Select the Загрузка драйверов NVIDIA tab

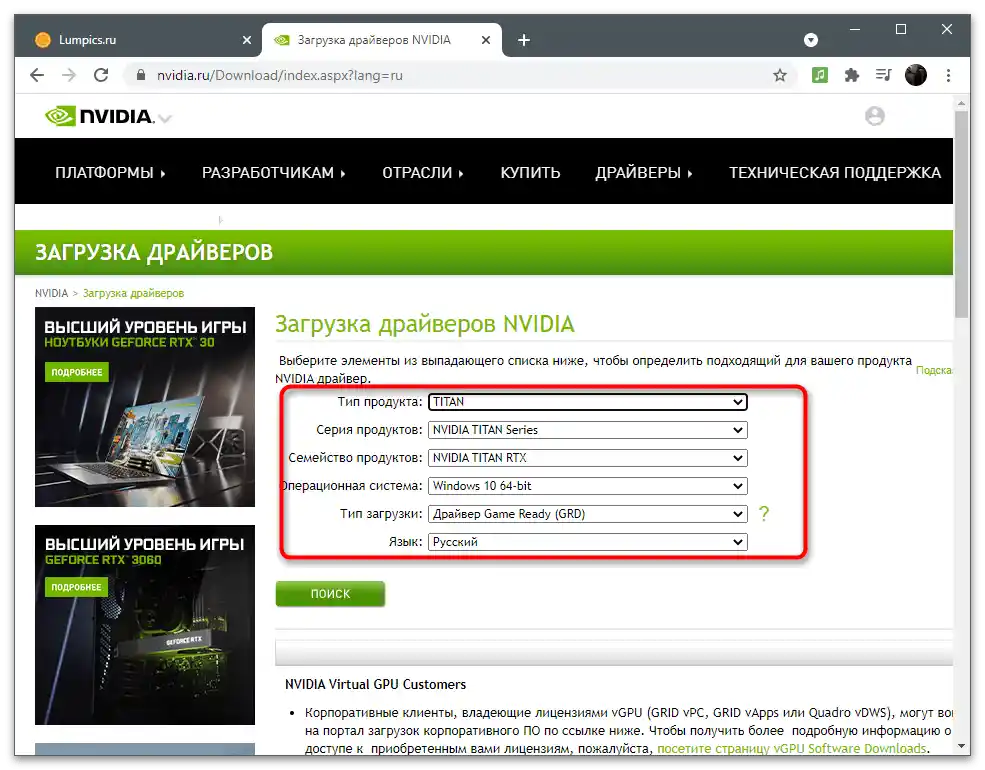[382, 40]
